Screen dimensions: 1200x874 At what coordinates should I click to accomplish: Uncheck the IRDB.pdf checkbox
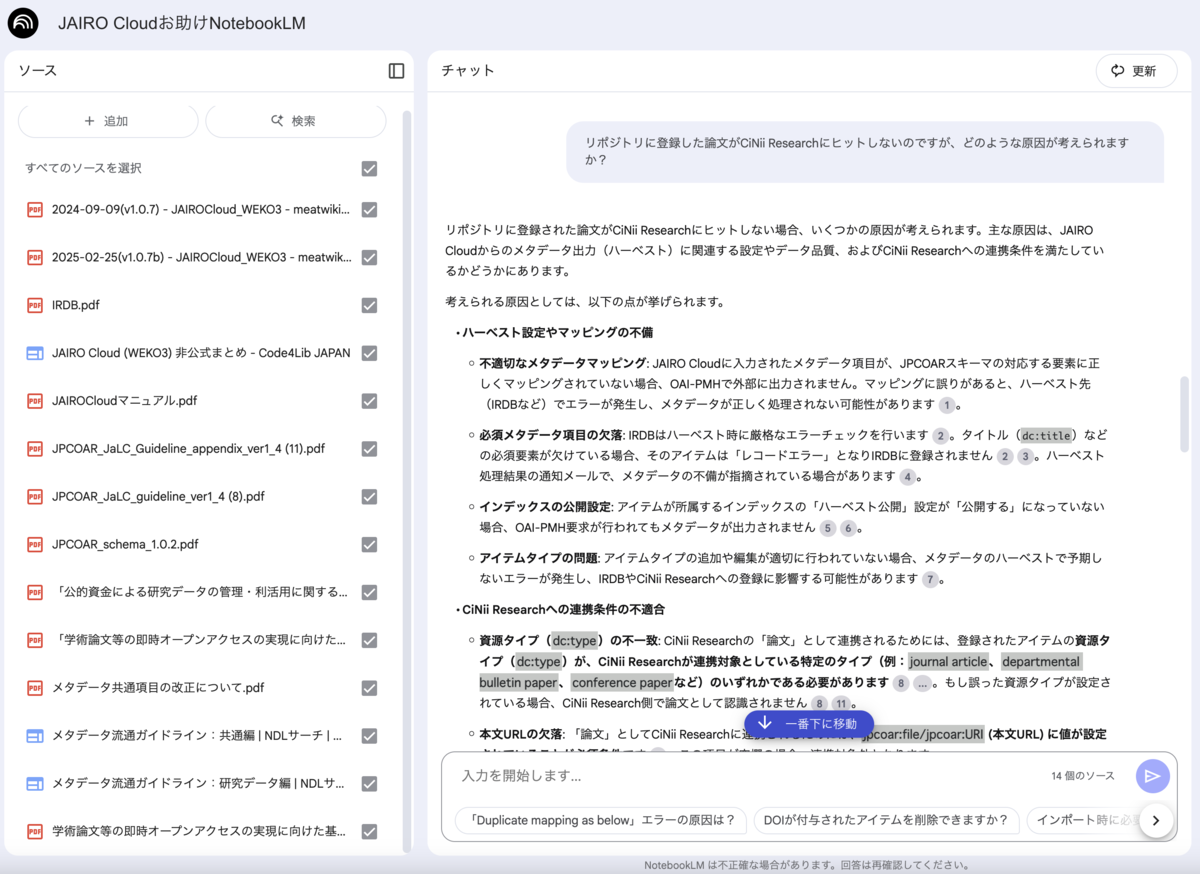click(369, 305)
